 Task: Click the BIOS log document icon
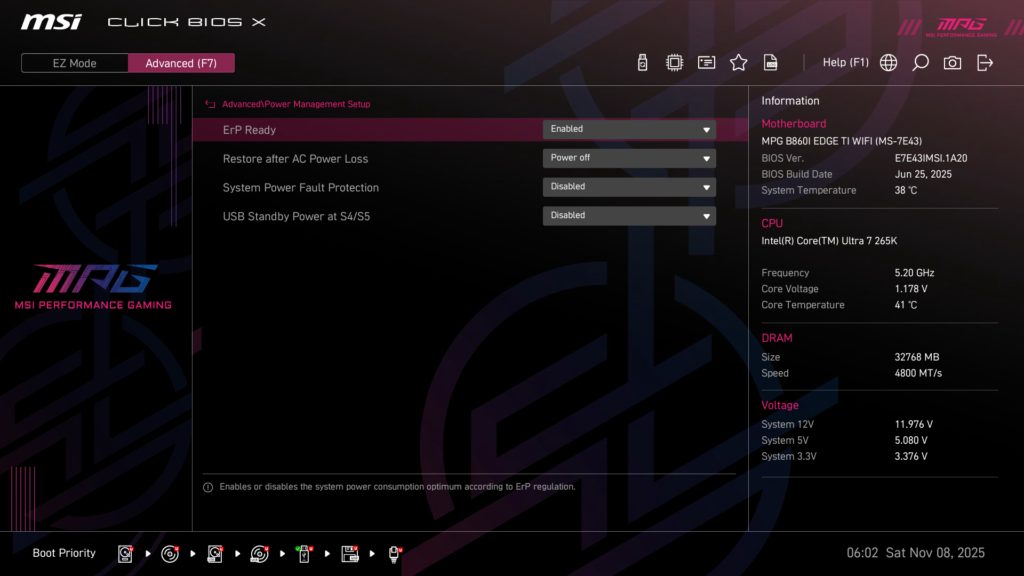point(770,62)
